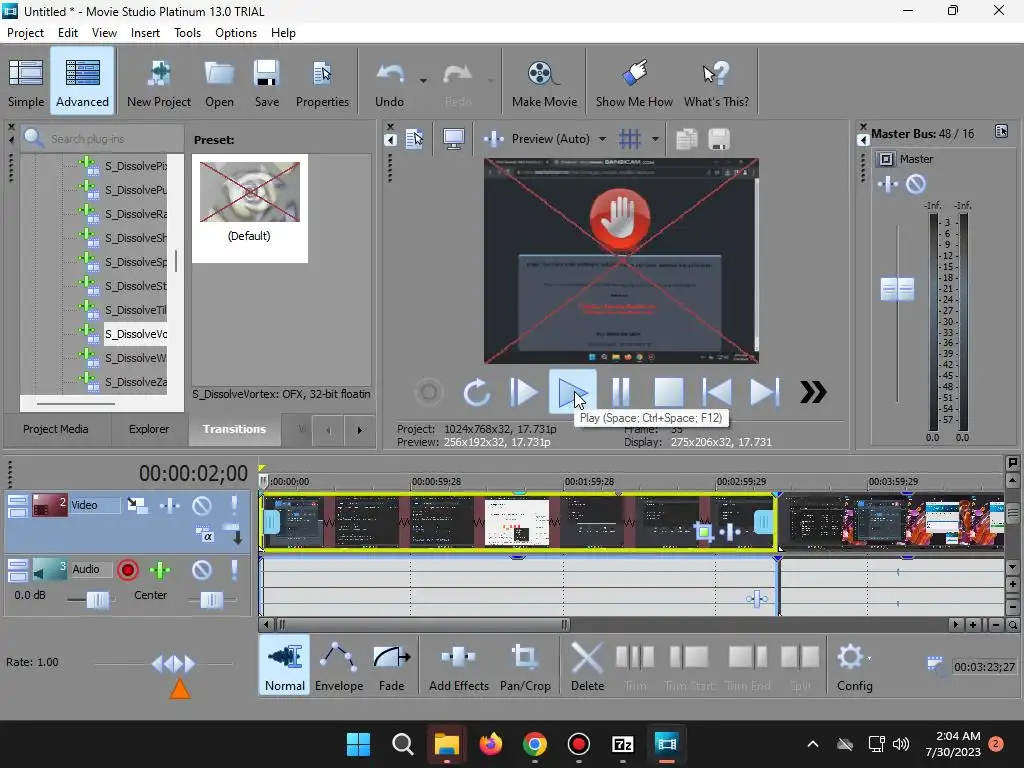
Task: Solo the Audio track
Action: click(234, 570)
